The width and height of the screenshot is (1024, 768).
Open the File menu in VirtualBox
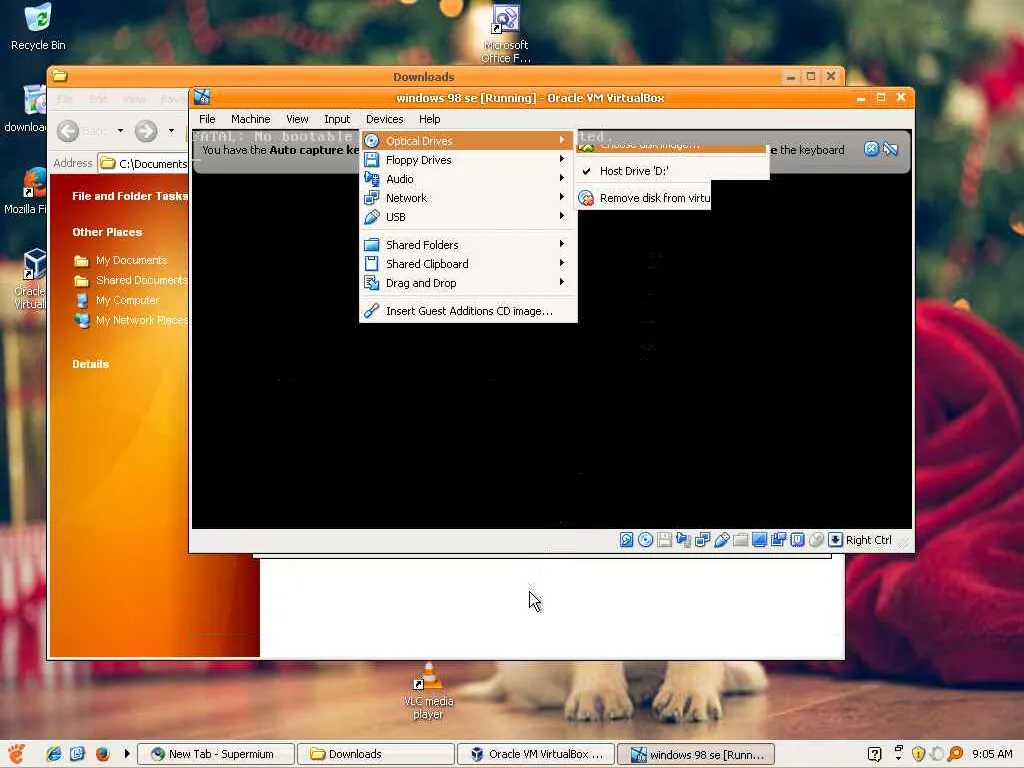(x=207, y=119)
